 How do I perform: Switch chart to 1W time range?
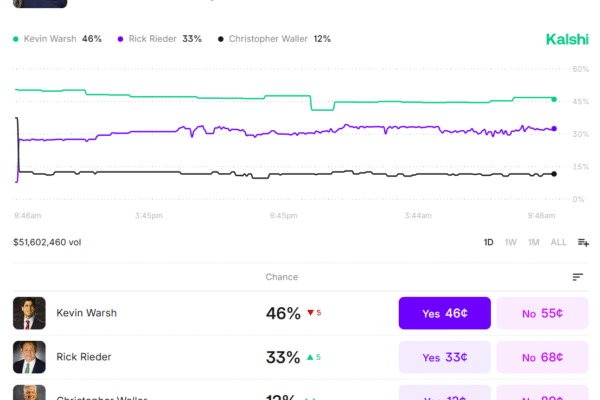coord(510,242)
